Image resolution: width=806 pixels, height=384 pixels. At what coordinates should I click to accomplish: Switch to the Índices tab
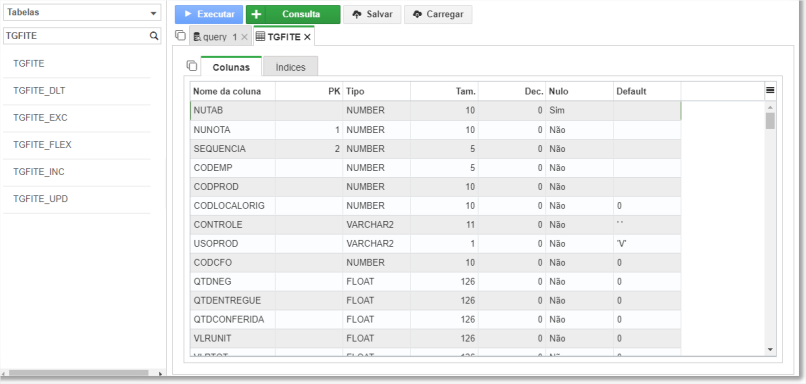coord(290,67)
